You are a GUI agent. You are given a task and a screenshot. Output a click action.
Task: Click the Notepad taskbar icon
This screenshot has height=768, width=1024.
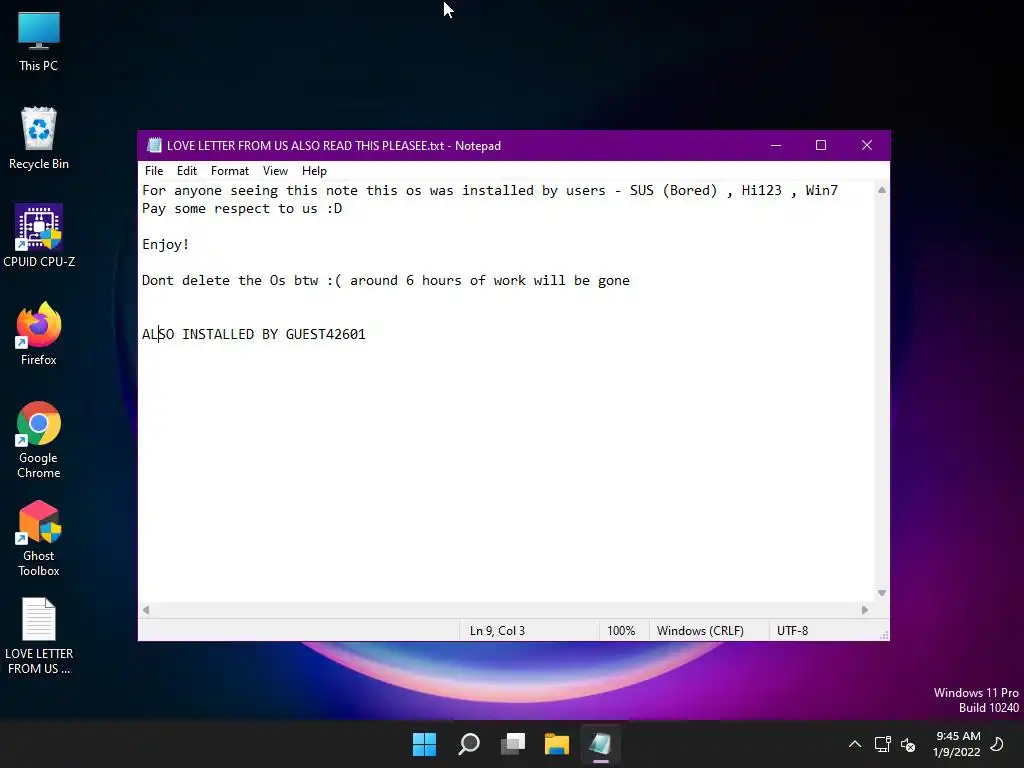[601, 744]
